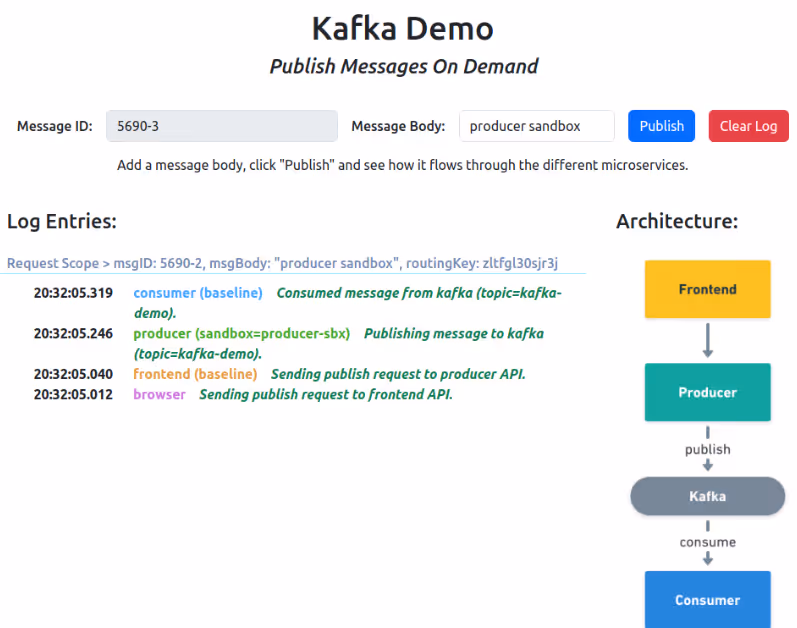
Task: Click the "browser" log source label
Action: click(x=159, y=395)
